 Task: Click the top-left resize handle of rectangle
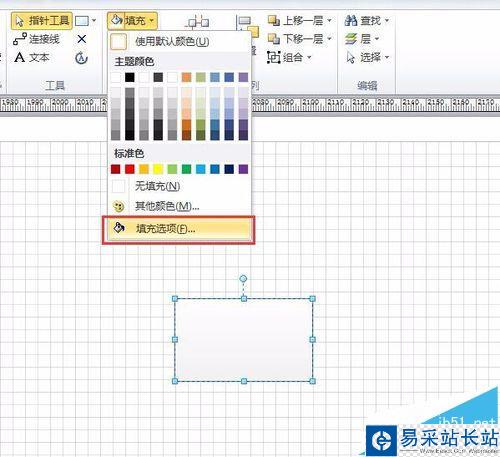pyautogui.click(x=175, y=299)
